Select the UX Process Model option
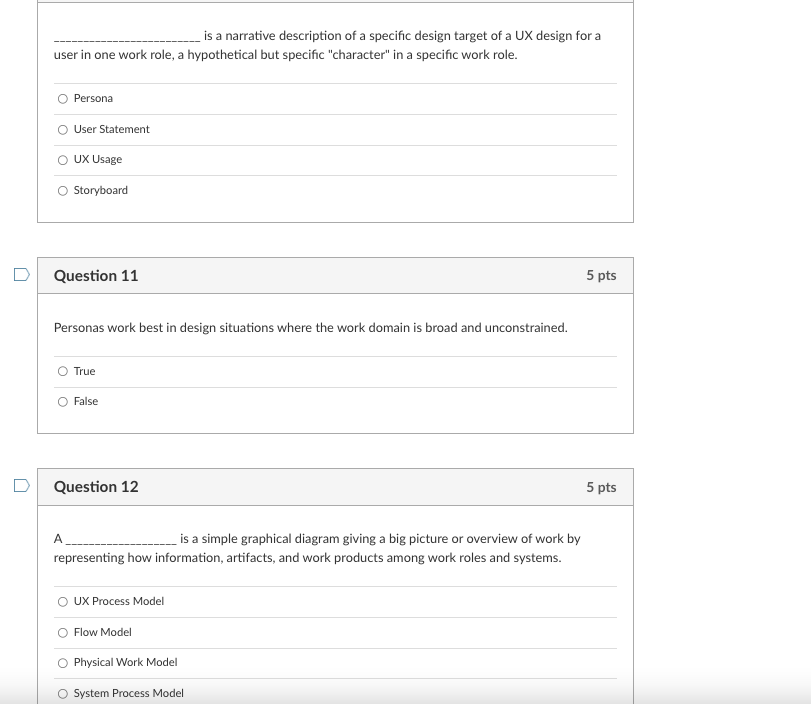Viewport: 811px width, 704px height. tap(62, 601)
